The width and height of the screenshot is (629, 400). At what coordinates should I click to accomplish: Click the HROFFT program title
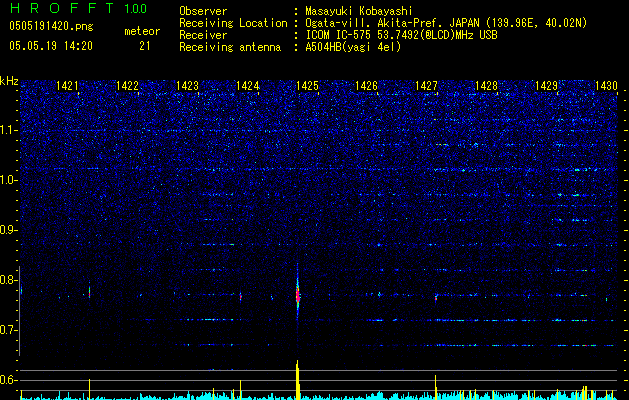pyautogui.click(x=61, y=8)
